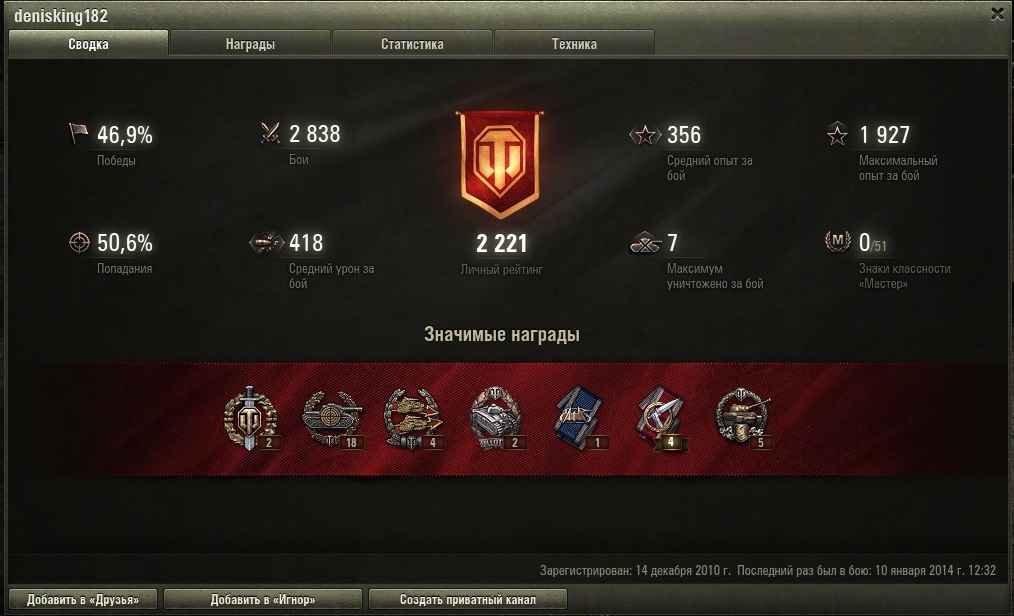Click the crosshair hit-rate icon

[x=79, y=242]
